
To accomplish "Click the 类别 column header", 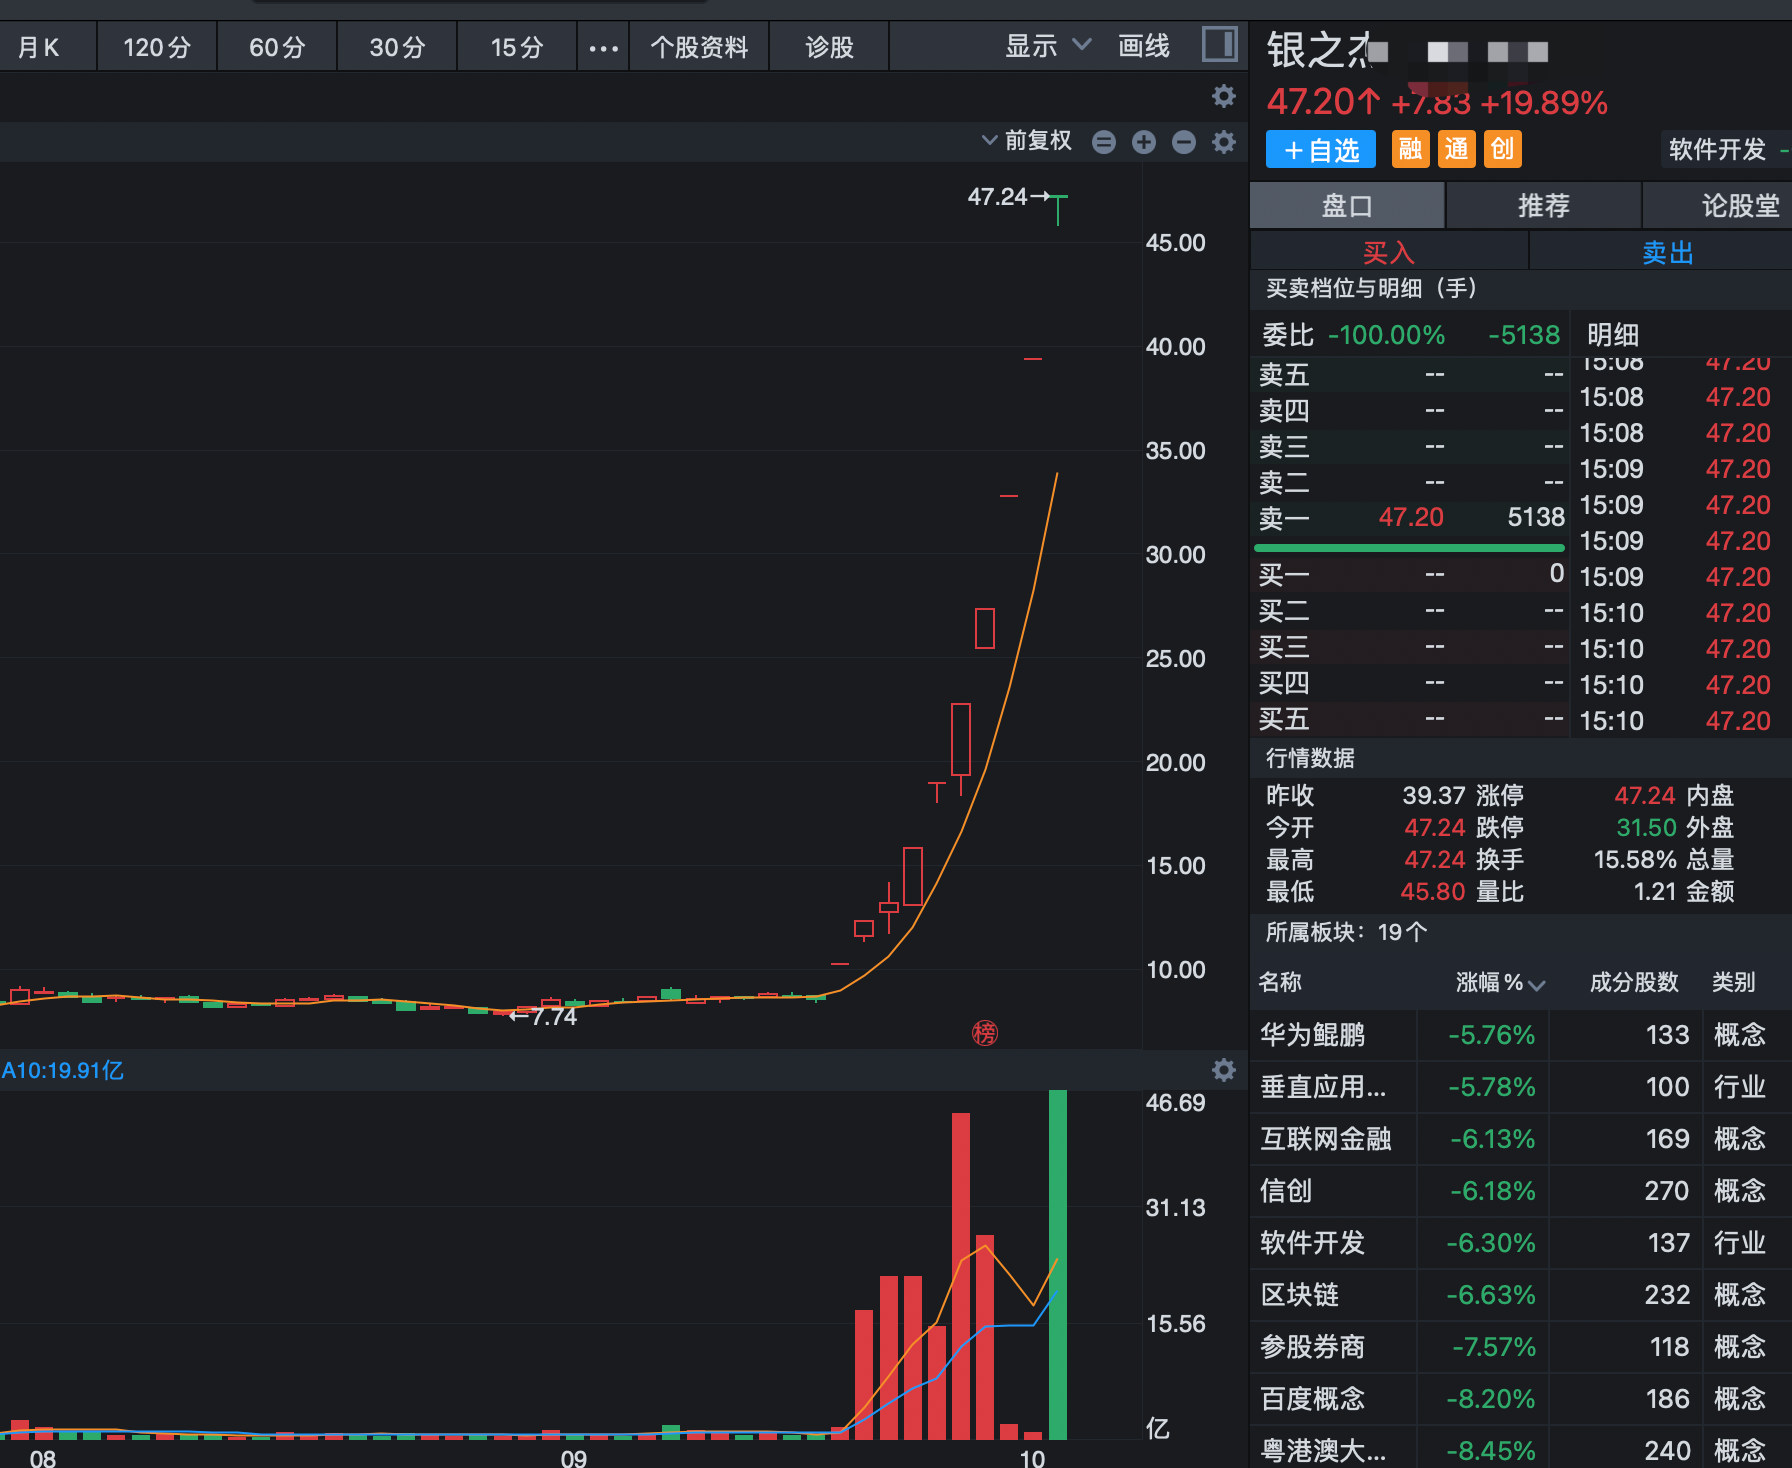I will coord(1733,982).
